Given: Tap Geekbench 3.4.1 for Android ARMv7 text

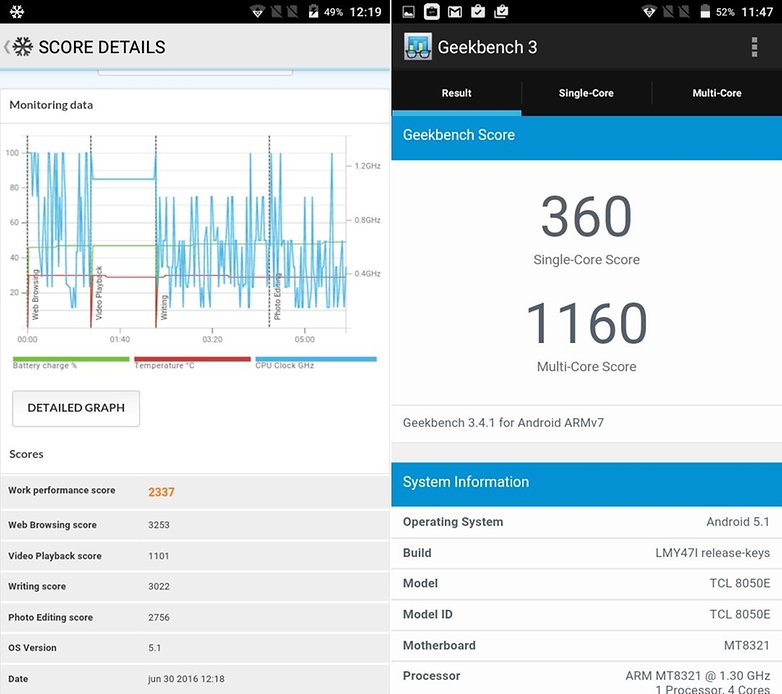Looking at the screenshot, I should coord(503,423).
